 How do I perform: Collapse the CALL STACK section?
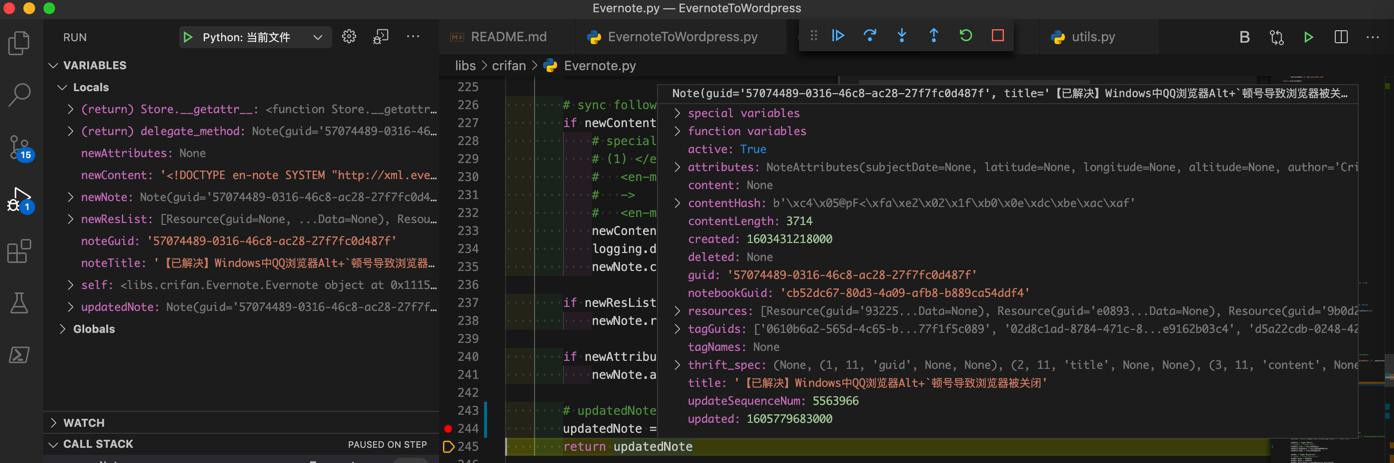tap(53, 444)
